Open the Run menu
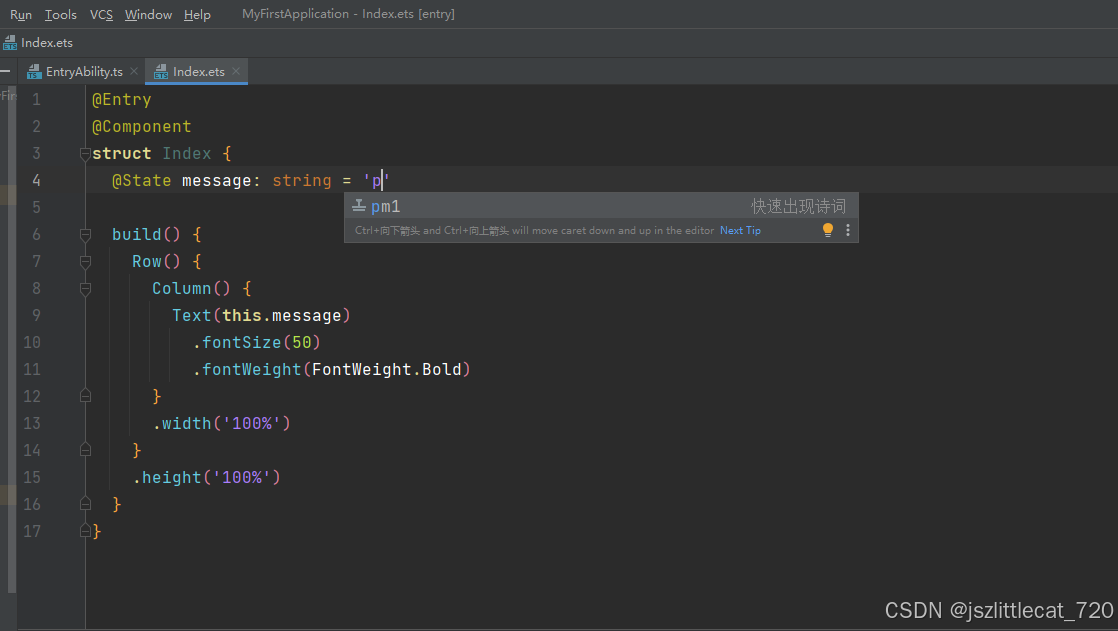This screenshot has height=631, width=1118. tap(21, 14)
